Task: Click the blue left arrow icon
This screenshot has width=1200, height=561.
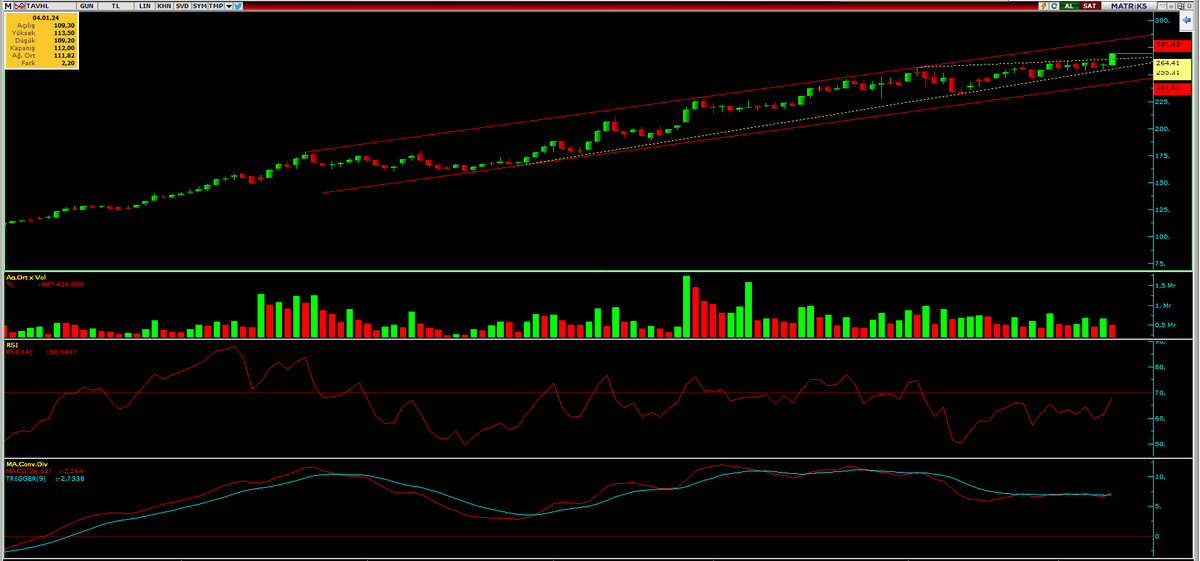Action: tap(1187, 20)
